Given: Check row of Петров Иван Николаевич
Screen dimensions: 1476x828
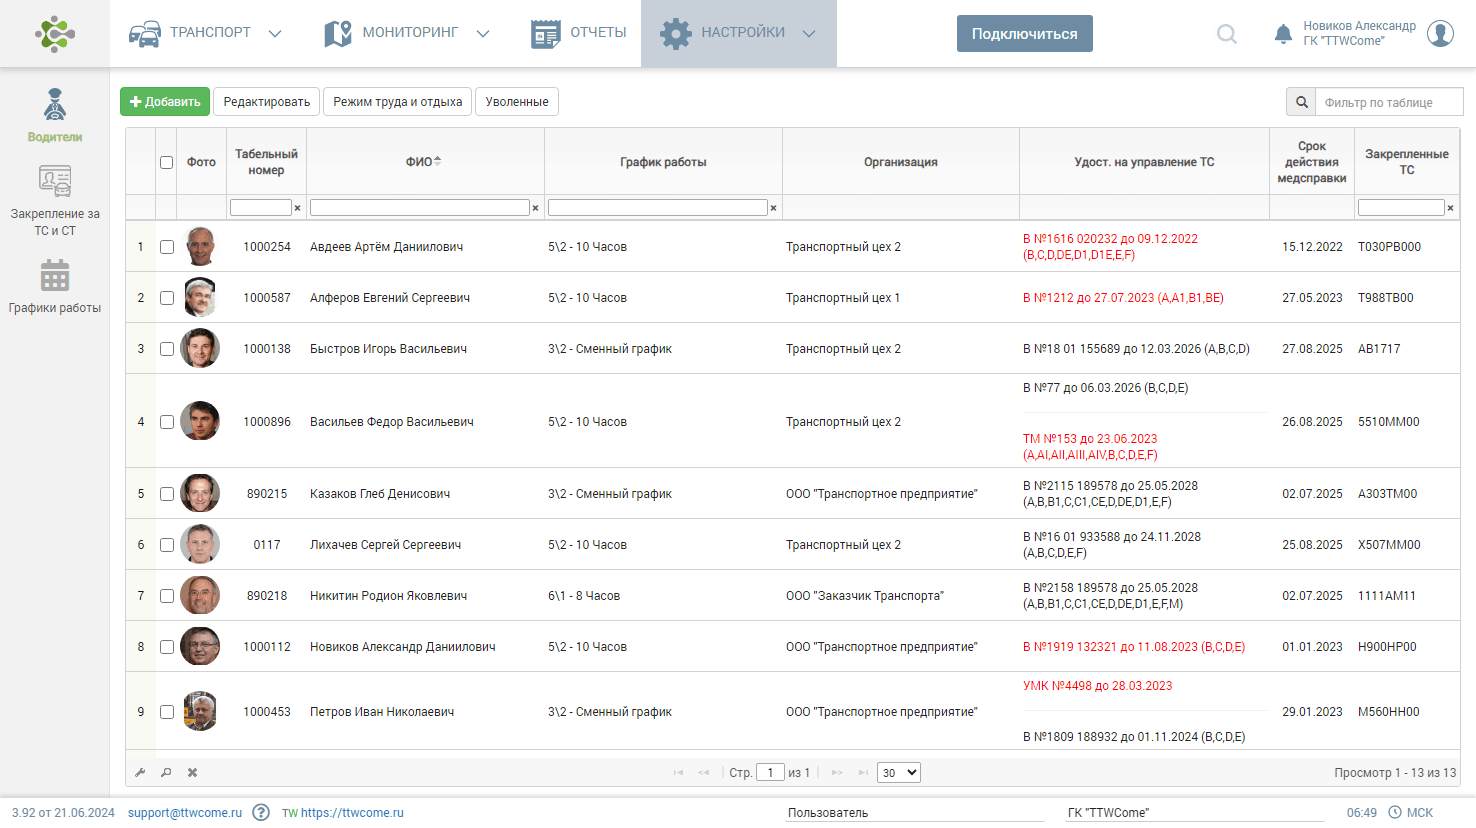Looking at the screenshot, I should tap(167, 712).
